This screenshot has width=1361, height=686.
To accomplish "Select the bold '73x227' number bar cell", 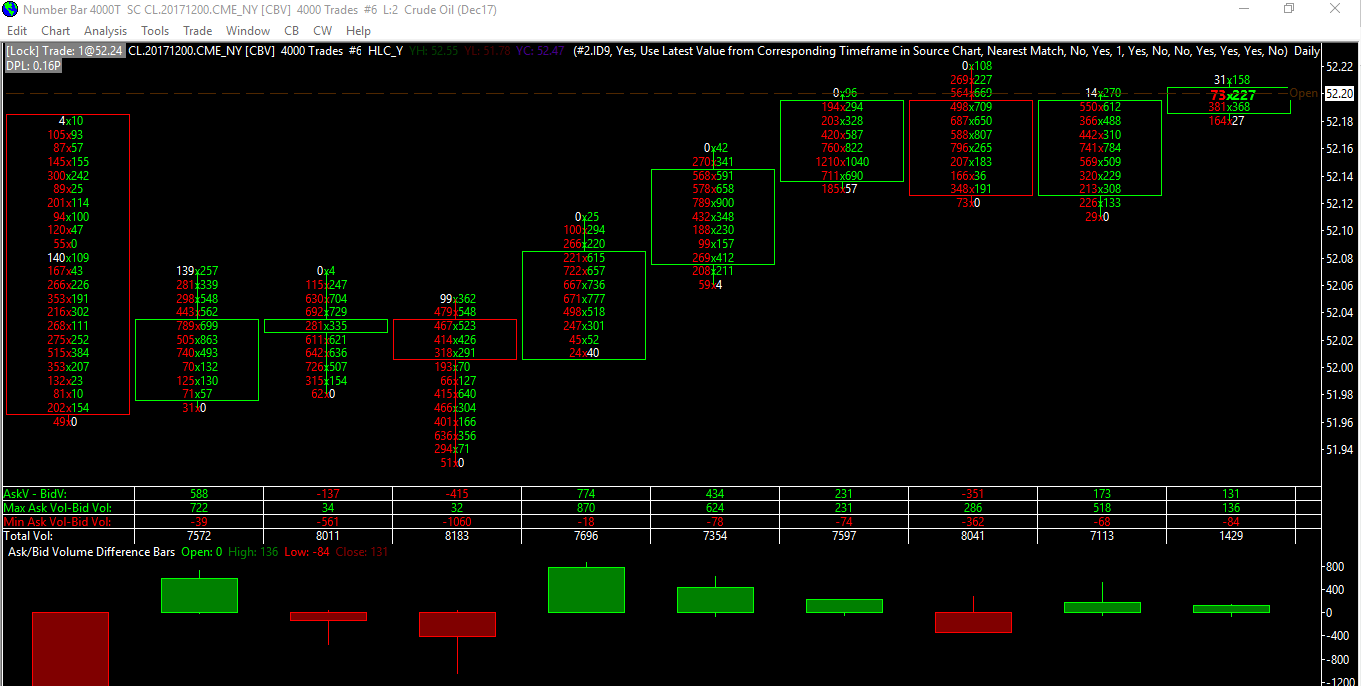I will [x=1232, y=94].
